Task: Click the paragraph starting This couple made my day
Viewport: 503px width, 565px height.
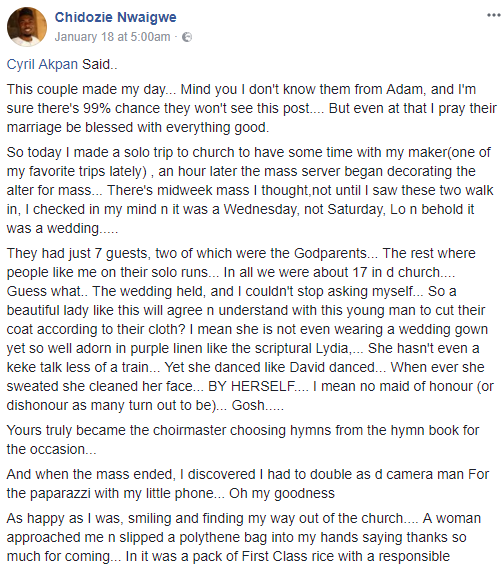Action: pos(252,108)
